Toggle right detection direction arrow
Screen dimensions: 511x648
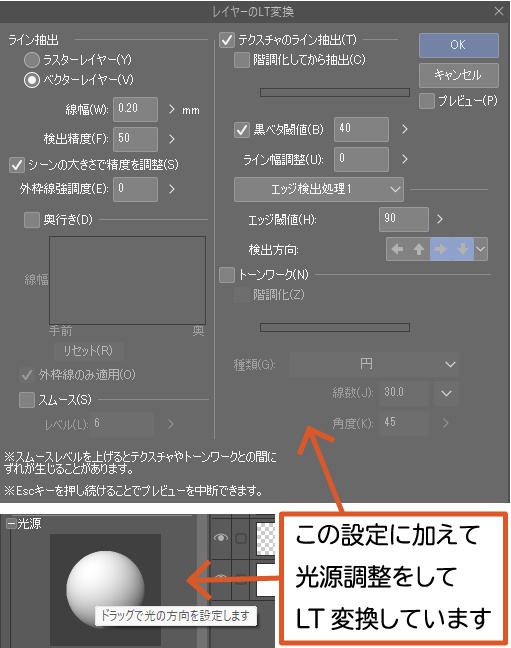tap(441, 249)
